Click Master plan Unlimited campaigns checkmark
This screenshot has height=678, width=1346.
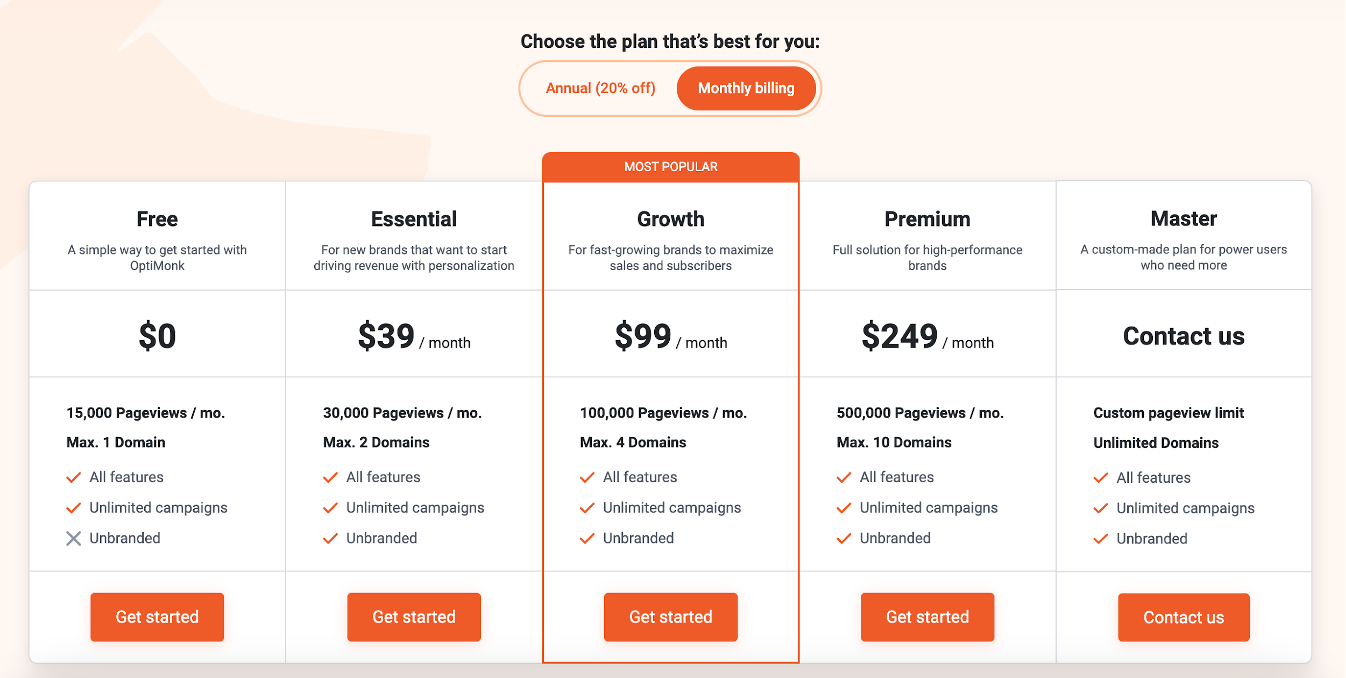click(1101, 508)
